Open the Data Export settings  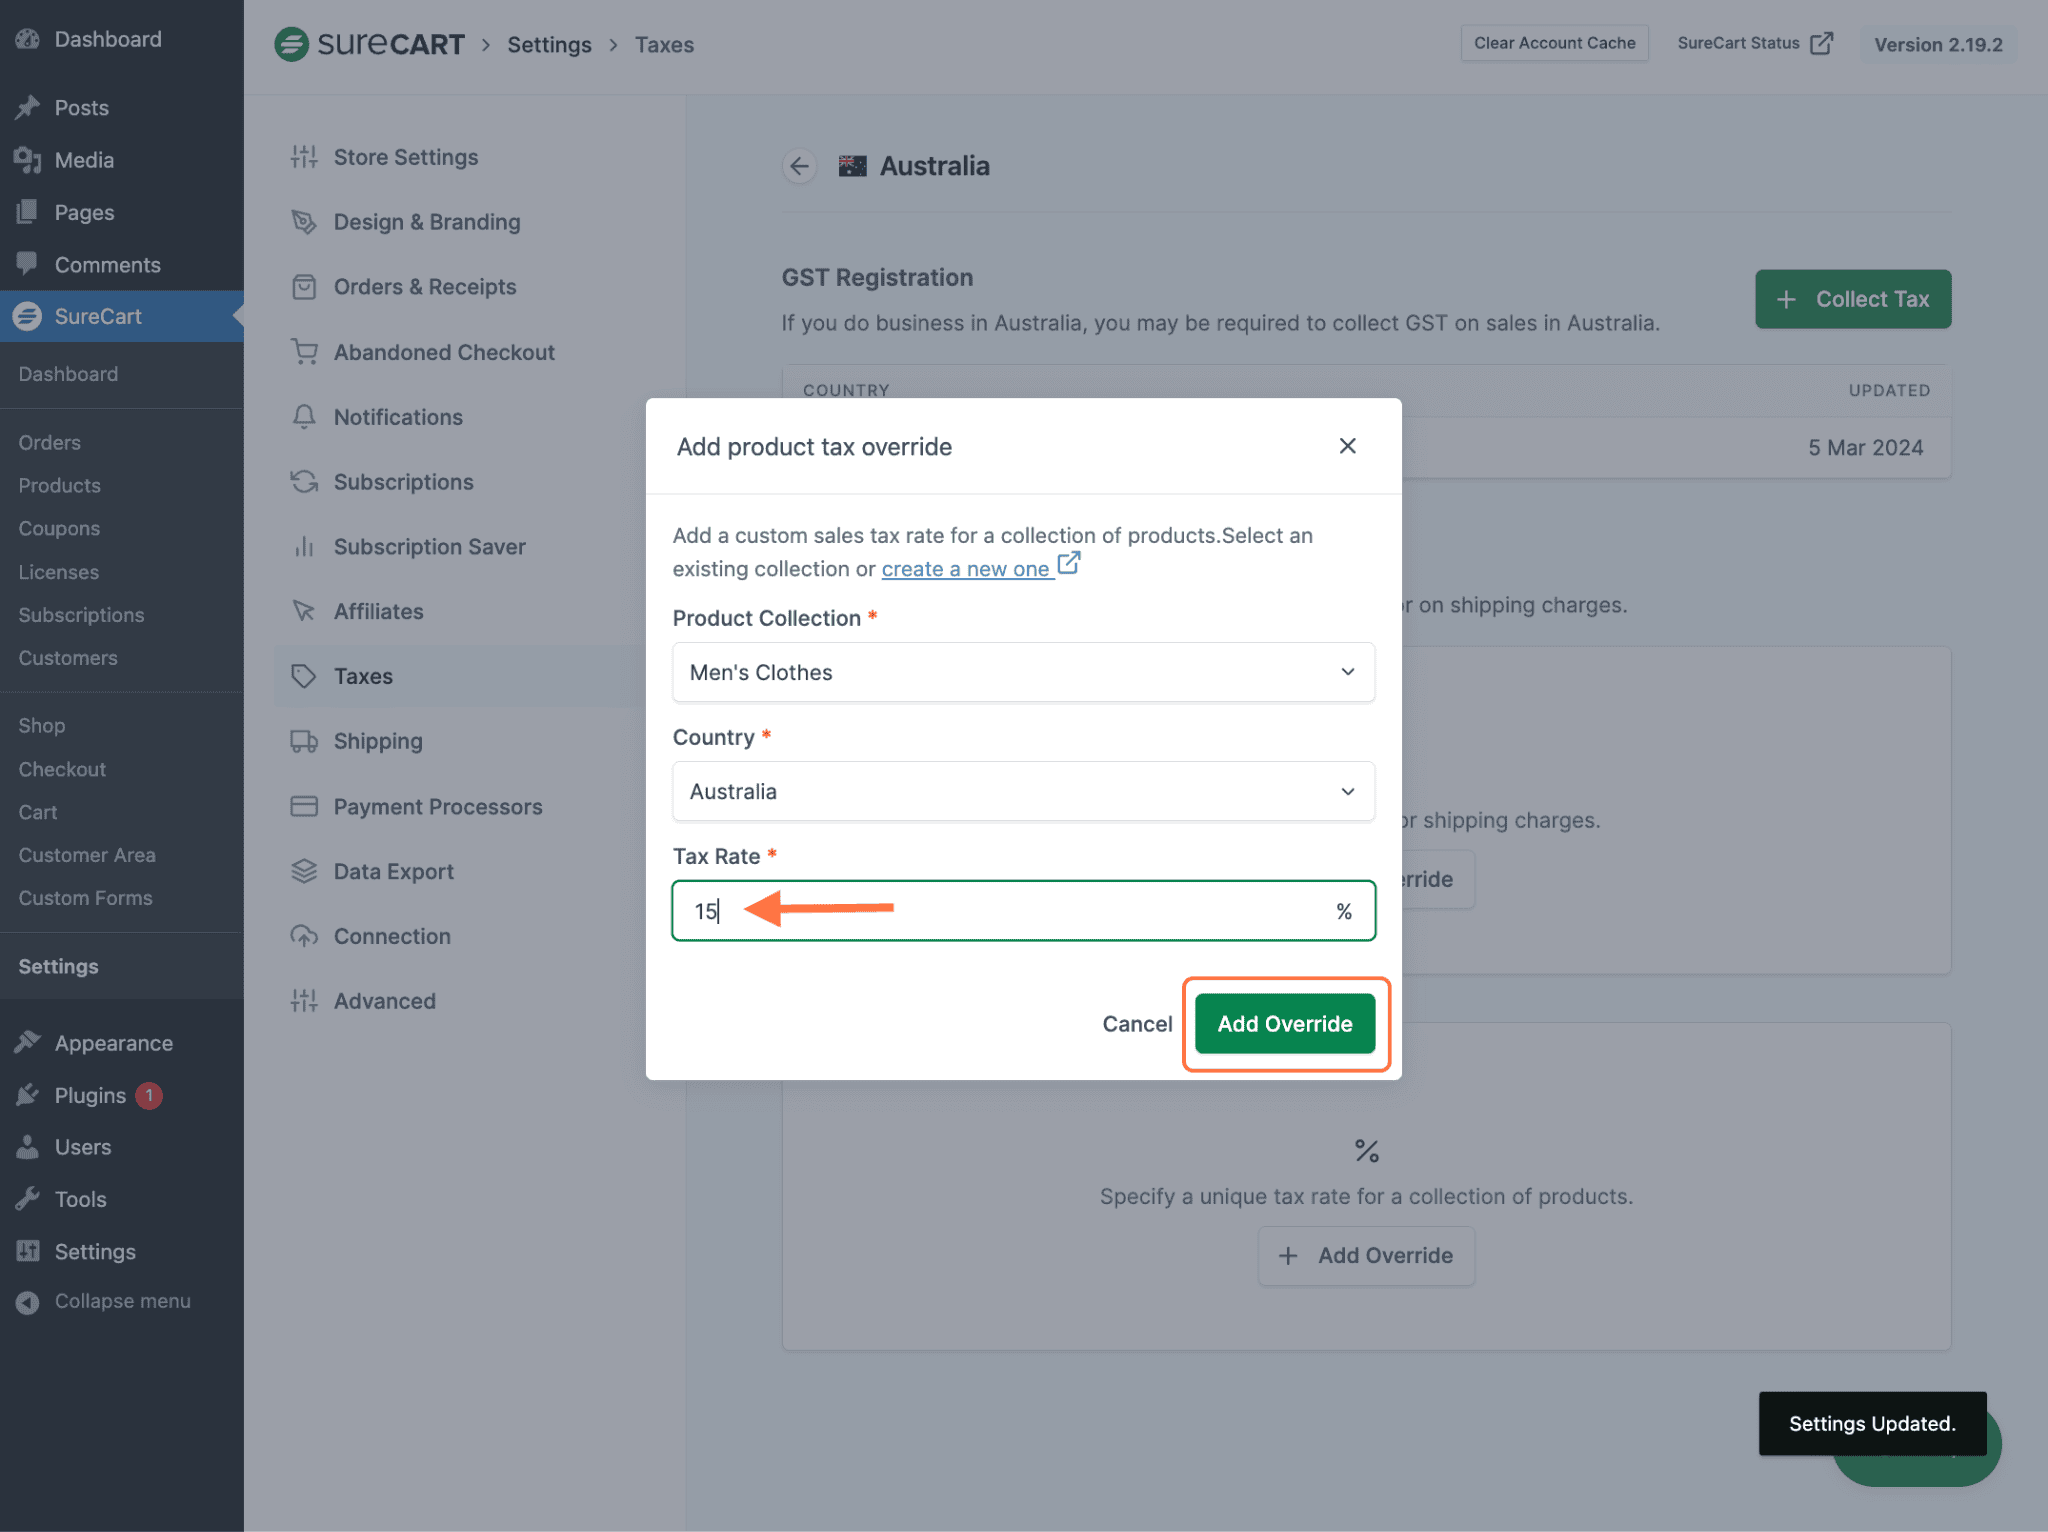point(392,870)
